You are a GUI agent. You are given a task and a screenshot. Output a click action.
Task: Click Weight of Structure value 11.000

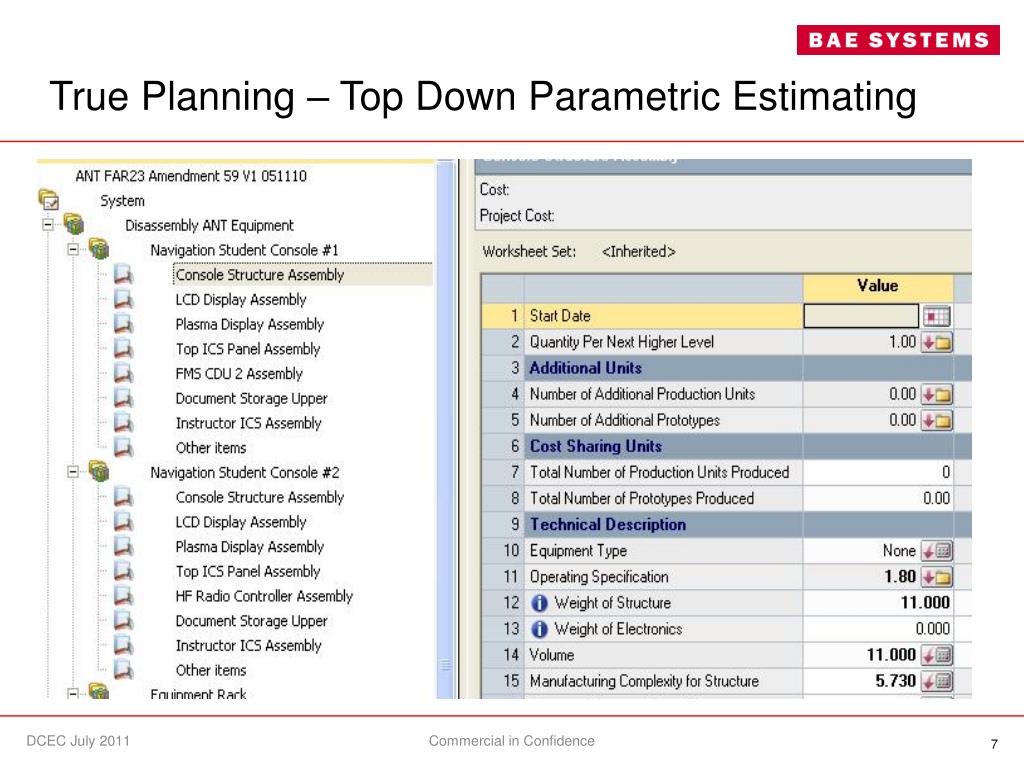pyautogui.click(x=925, y=603)
